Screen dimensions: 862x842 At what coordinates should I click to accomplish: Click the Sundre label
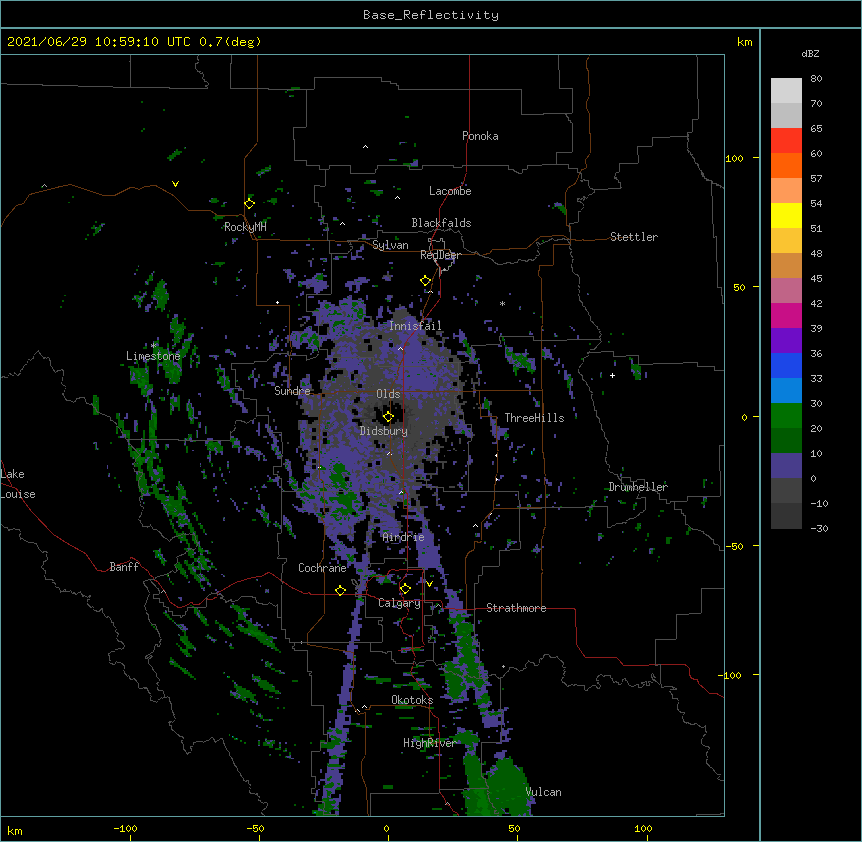tap(292, 391)
